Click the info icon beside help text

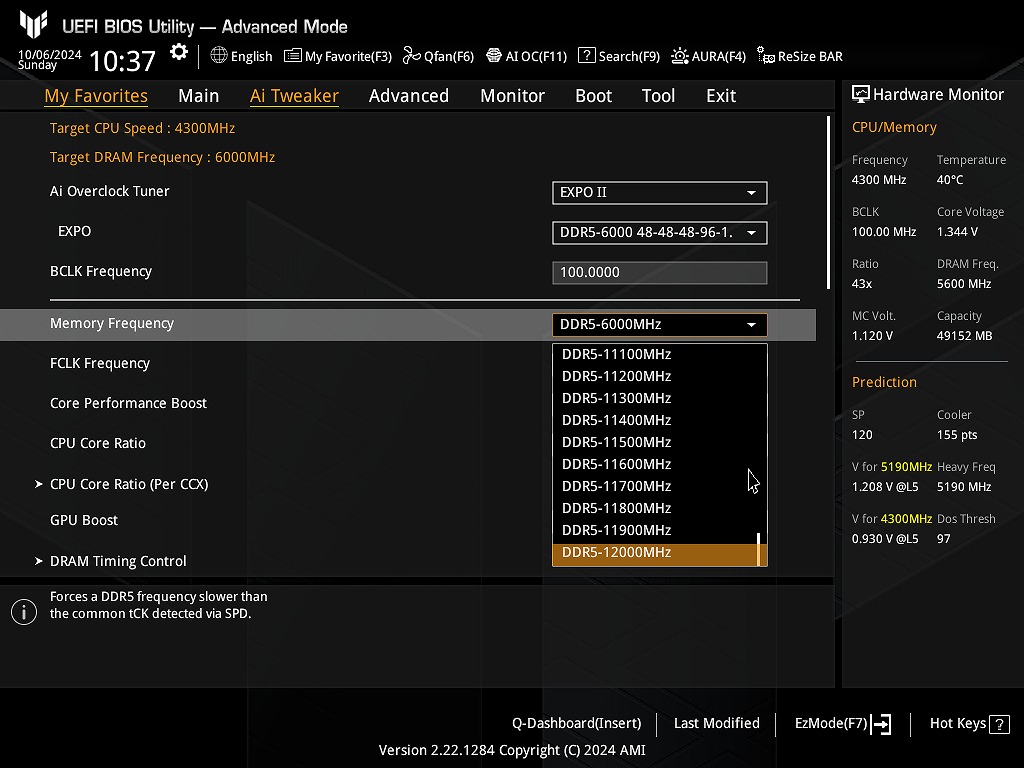24,612
